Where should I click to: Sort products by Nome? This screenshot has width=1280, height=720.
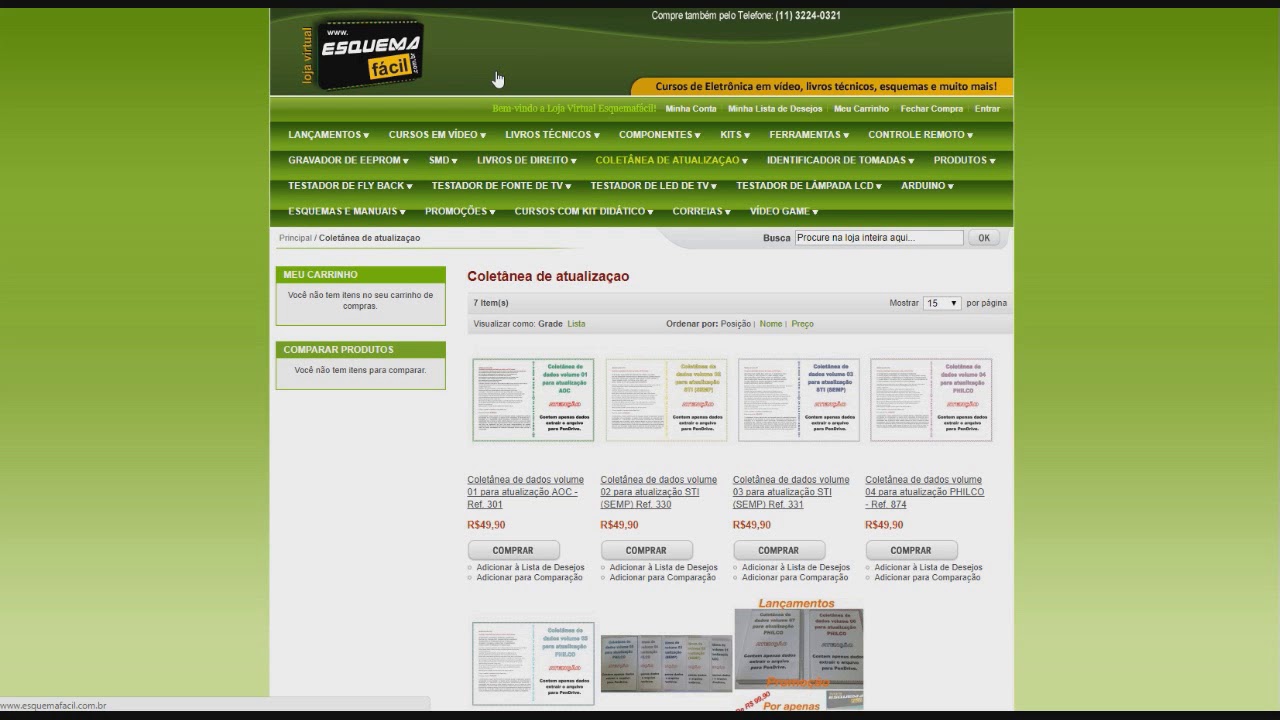pos(770,324)
